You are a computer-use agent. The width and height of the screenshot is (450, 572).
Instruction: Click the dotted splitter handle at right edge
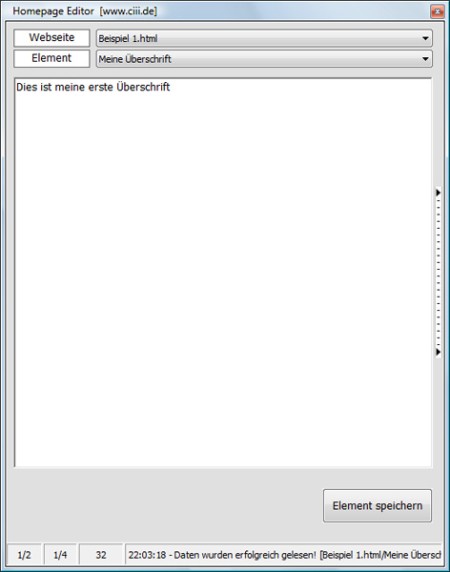pos(438,272)
